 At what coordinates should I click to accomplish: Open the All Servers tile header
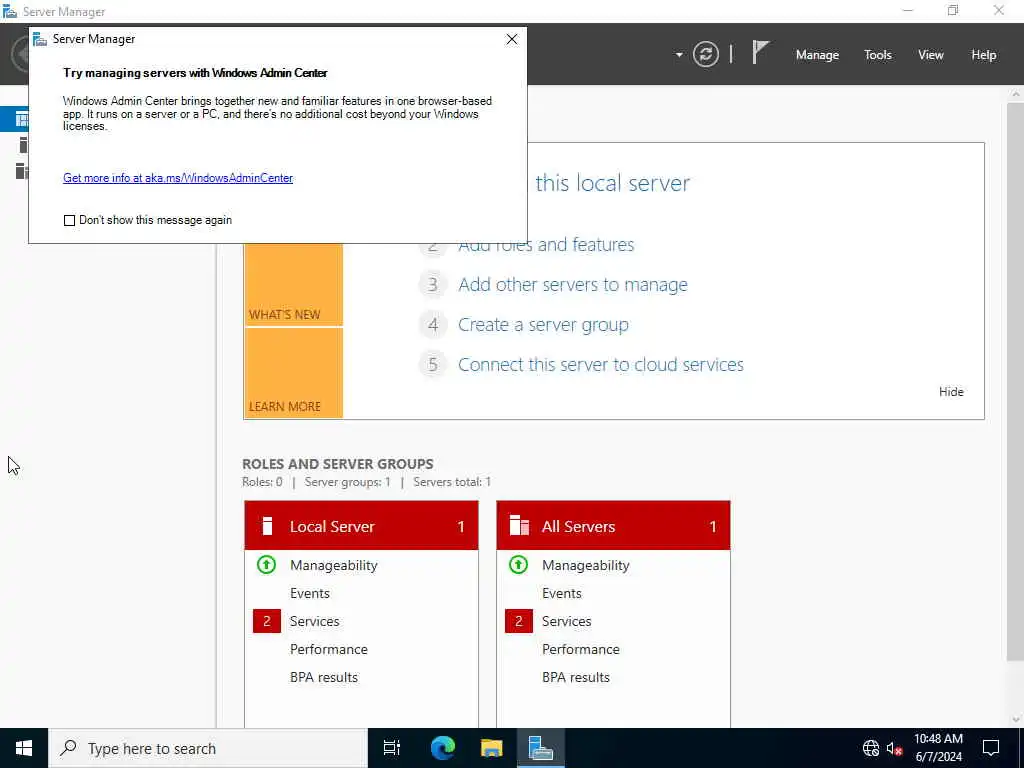(613, 526)
